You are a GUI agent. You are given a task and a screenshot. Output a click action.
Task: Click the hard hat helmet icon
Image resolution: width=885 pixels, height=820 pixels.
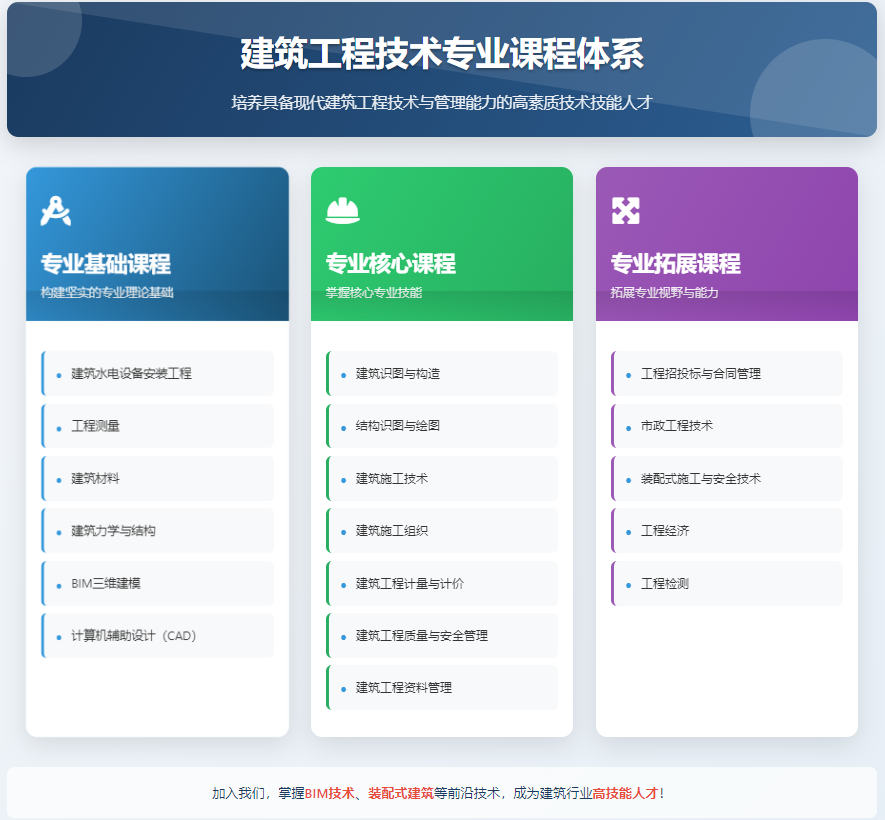tap(342, 211)
